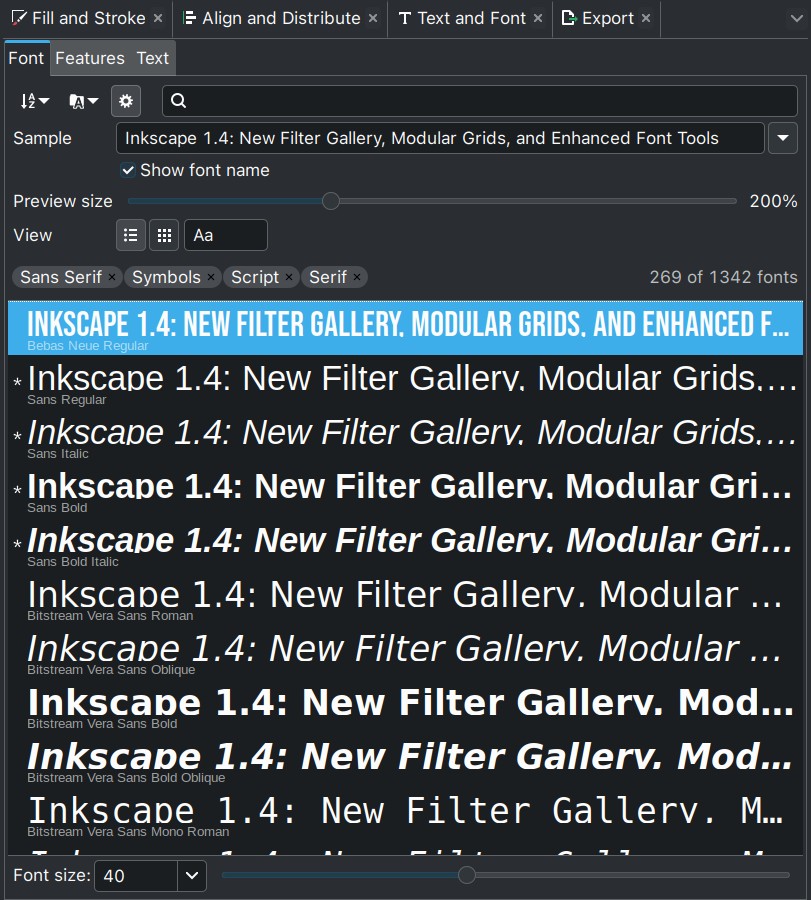Switch font preview to list view
811x900 pixels.
[131, 235]
